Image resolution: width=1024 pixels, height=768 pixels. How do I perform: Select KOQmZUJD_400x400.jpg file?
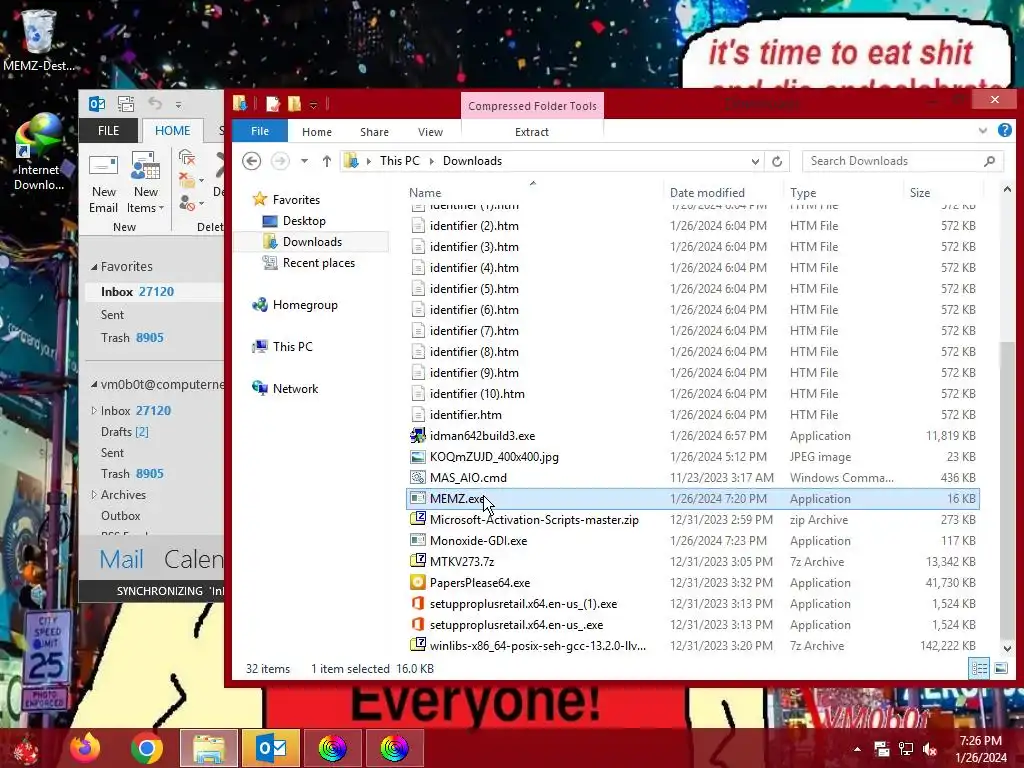tap(494, 456)
